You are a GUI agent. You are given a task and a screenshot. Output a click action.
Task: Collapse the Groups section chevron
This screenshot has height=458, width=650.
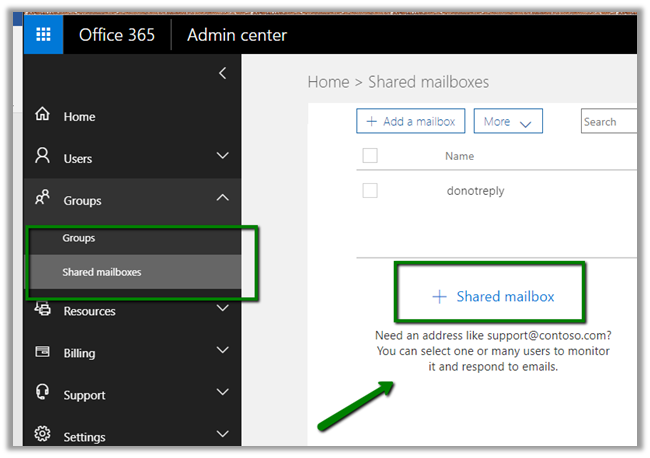pos(222,199)
